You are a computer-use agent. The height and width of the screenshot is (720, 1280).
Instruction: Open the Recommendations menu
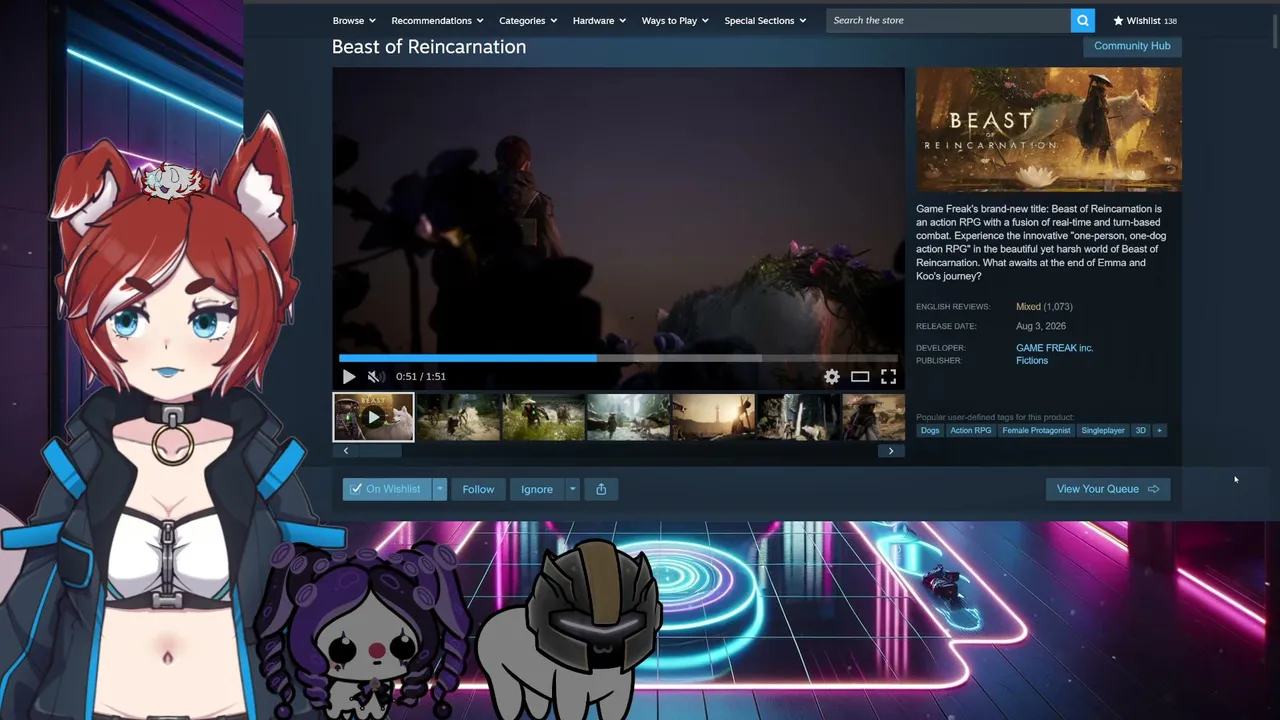pyautogui.click(x=437, y=20)
